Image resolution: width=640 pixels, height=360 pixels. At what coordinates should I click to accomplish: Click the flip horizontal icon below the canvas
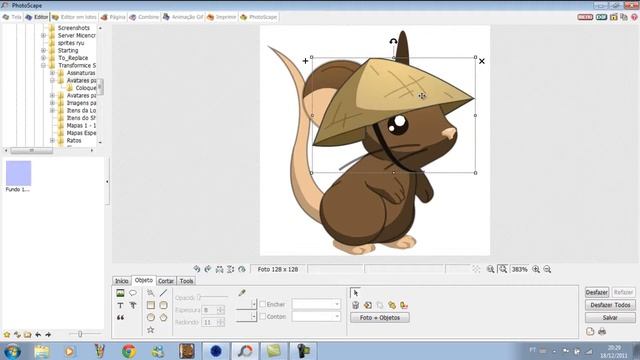(219, 269)
